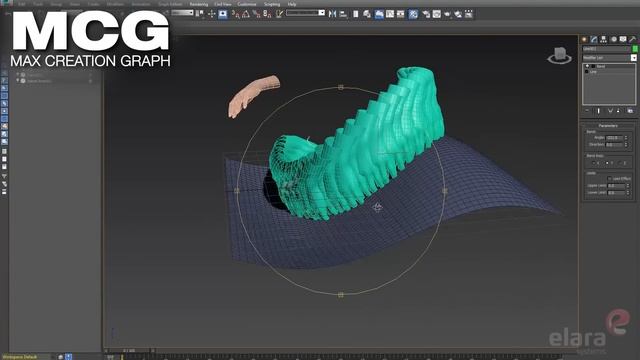Open the Reference Coordinate System dropdown
Screen dimensions: 640x360
click(x=182, y=13)
